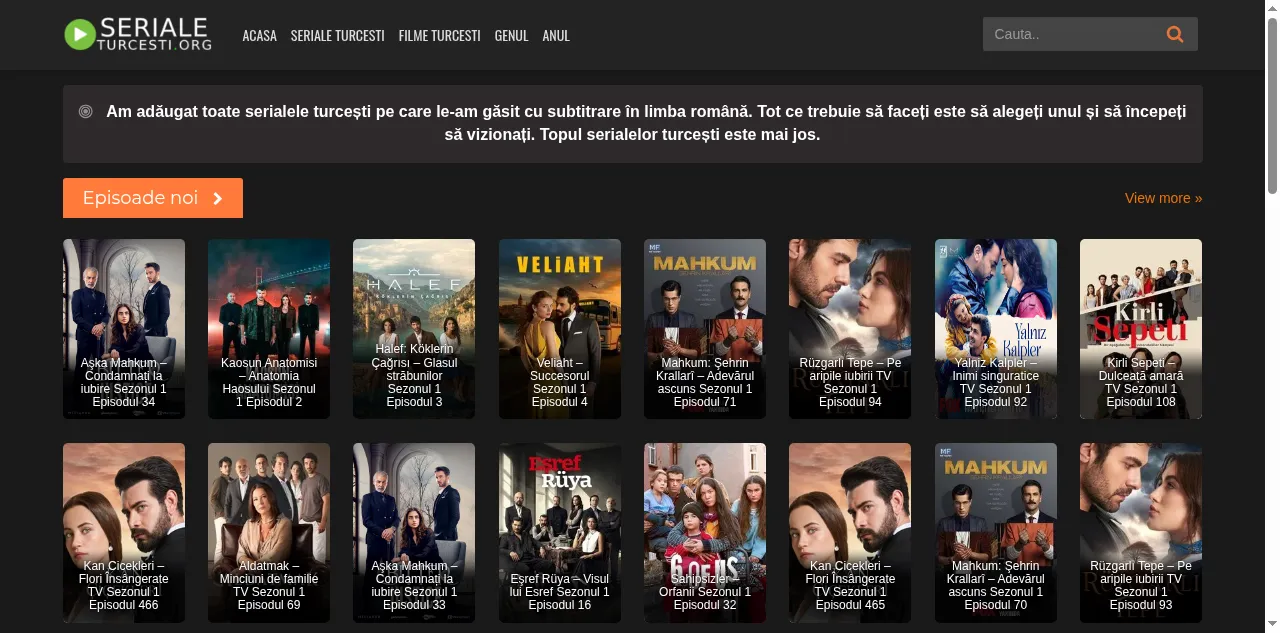Image resolution: width=1280 pixels, height=633 pixels.
Task: Open Rüzgarlı Tepe Episodul 94 card
Action: pyautogui.click(x=850, y=329)
